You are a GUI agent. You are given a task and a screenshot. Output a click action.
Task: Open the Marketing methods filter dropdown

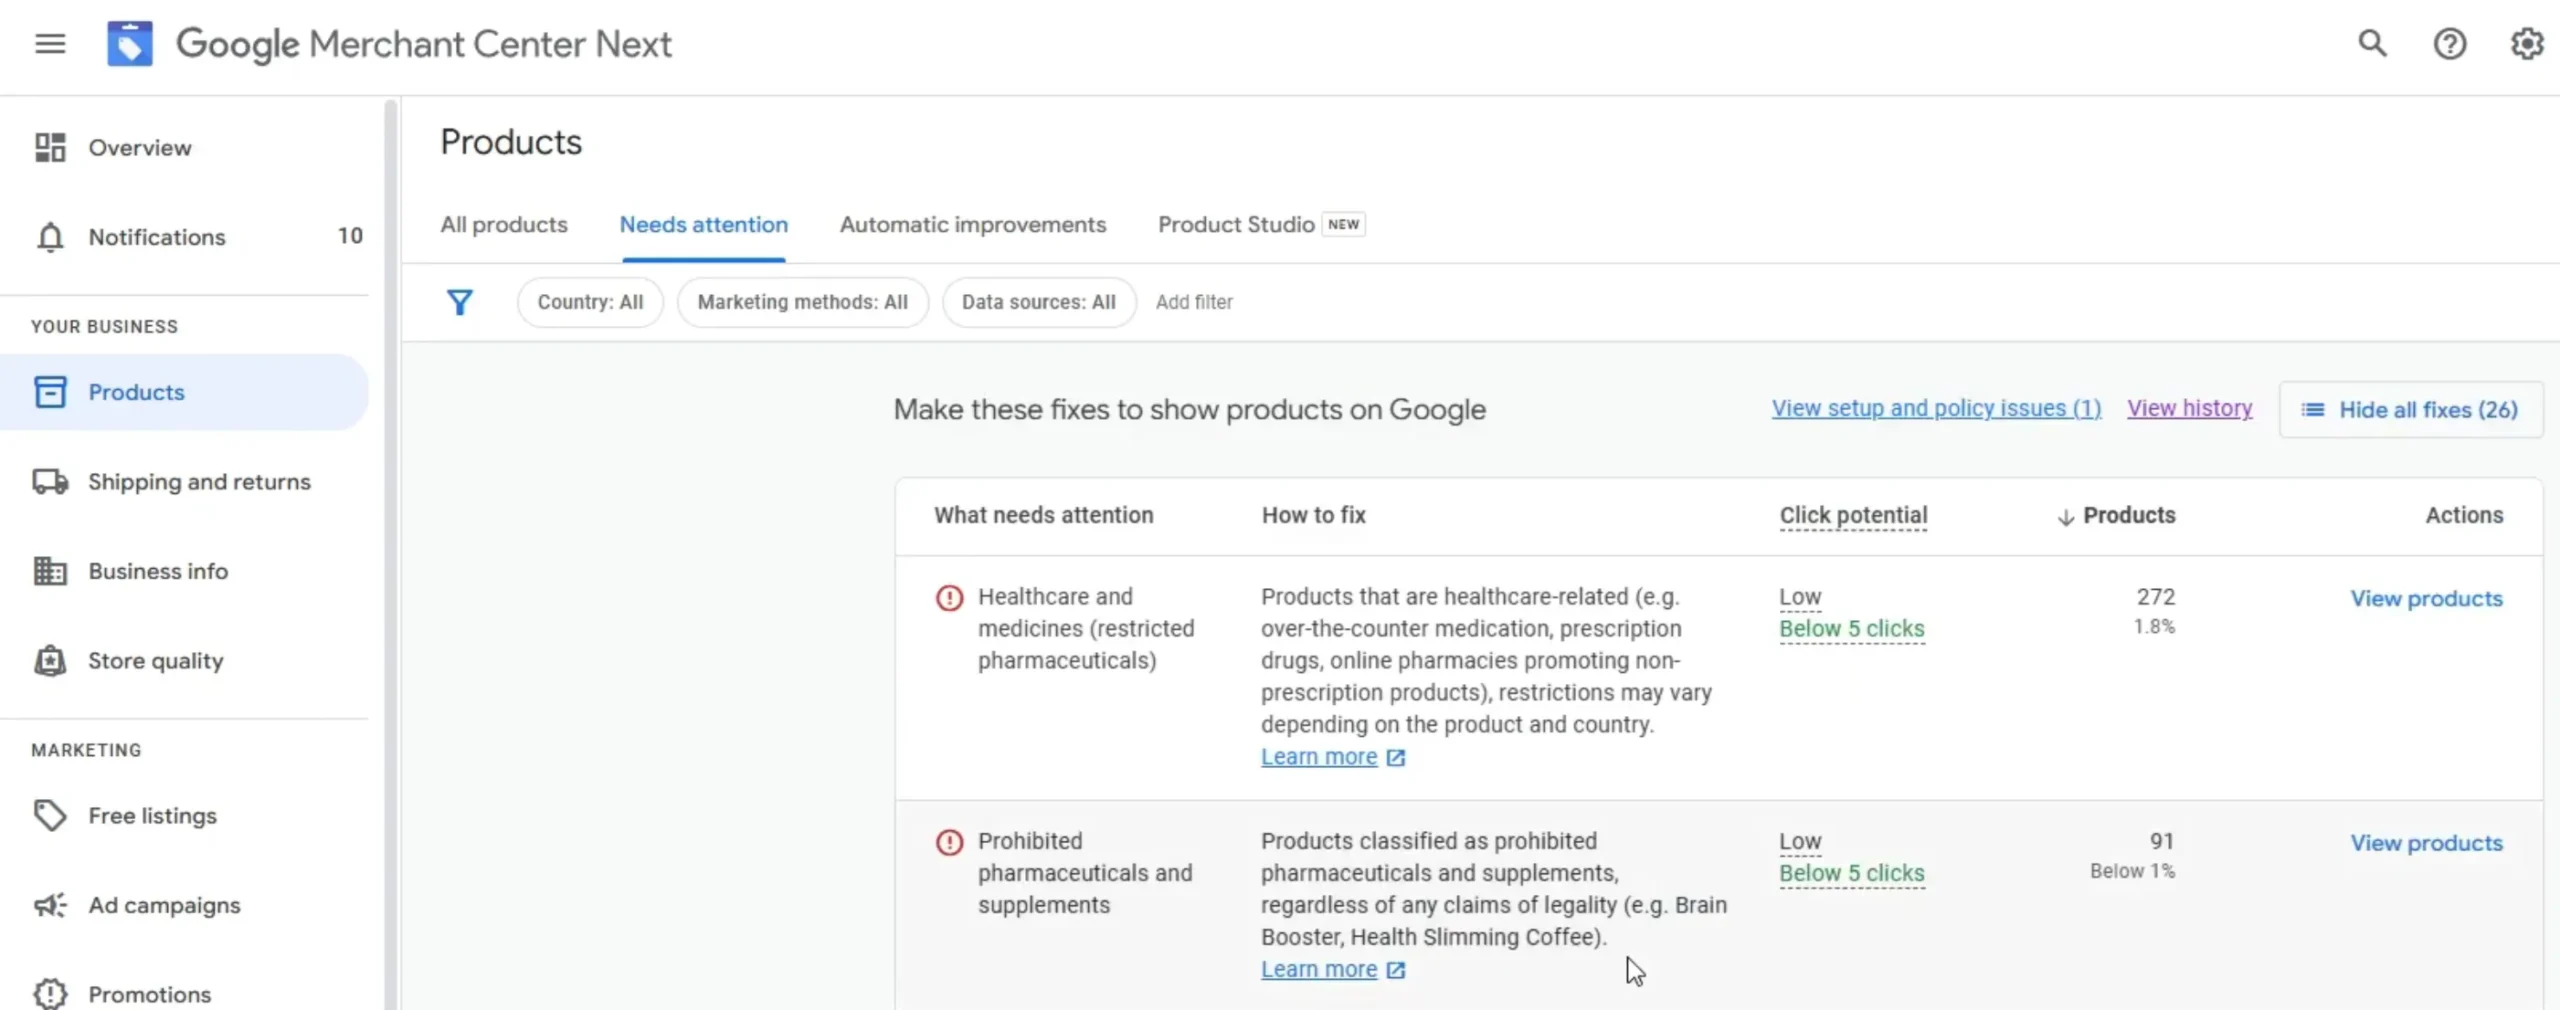[802, 302]
